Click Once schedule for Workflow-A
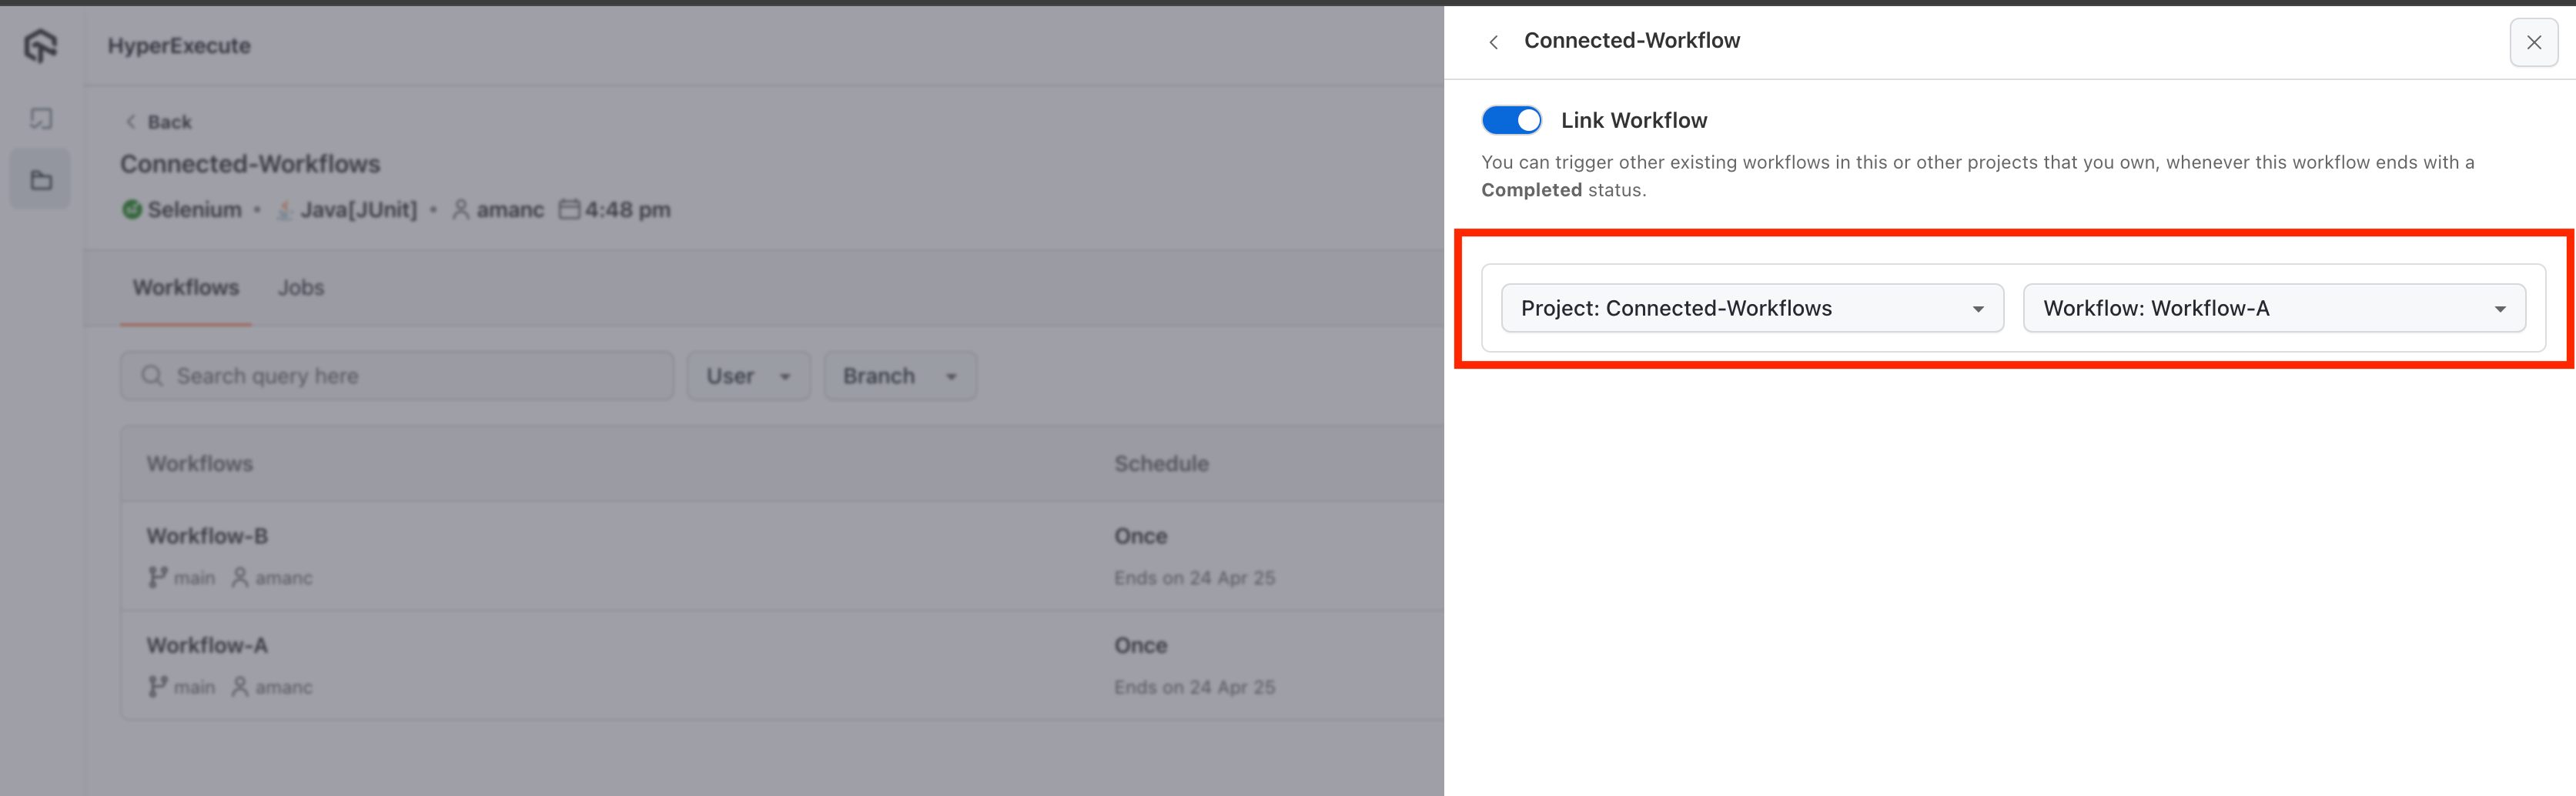Viewport: 2576px width, 796px height. pos(1141,645)
